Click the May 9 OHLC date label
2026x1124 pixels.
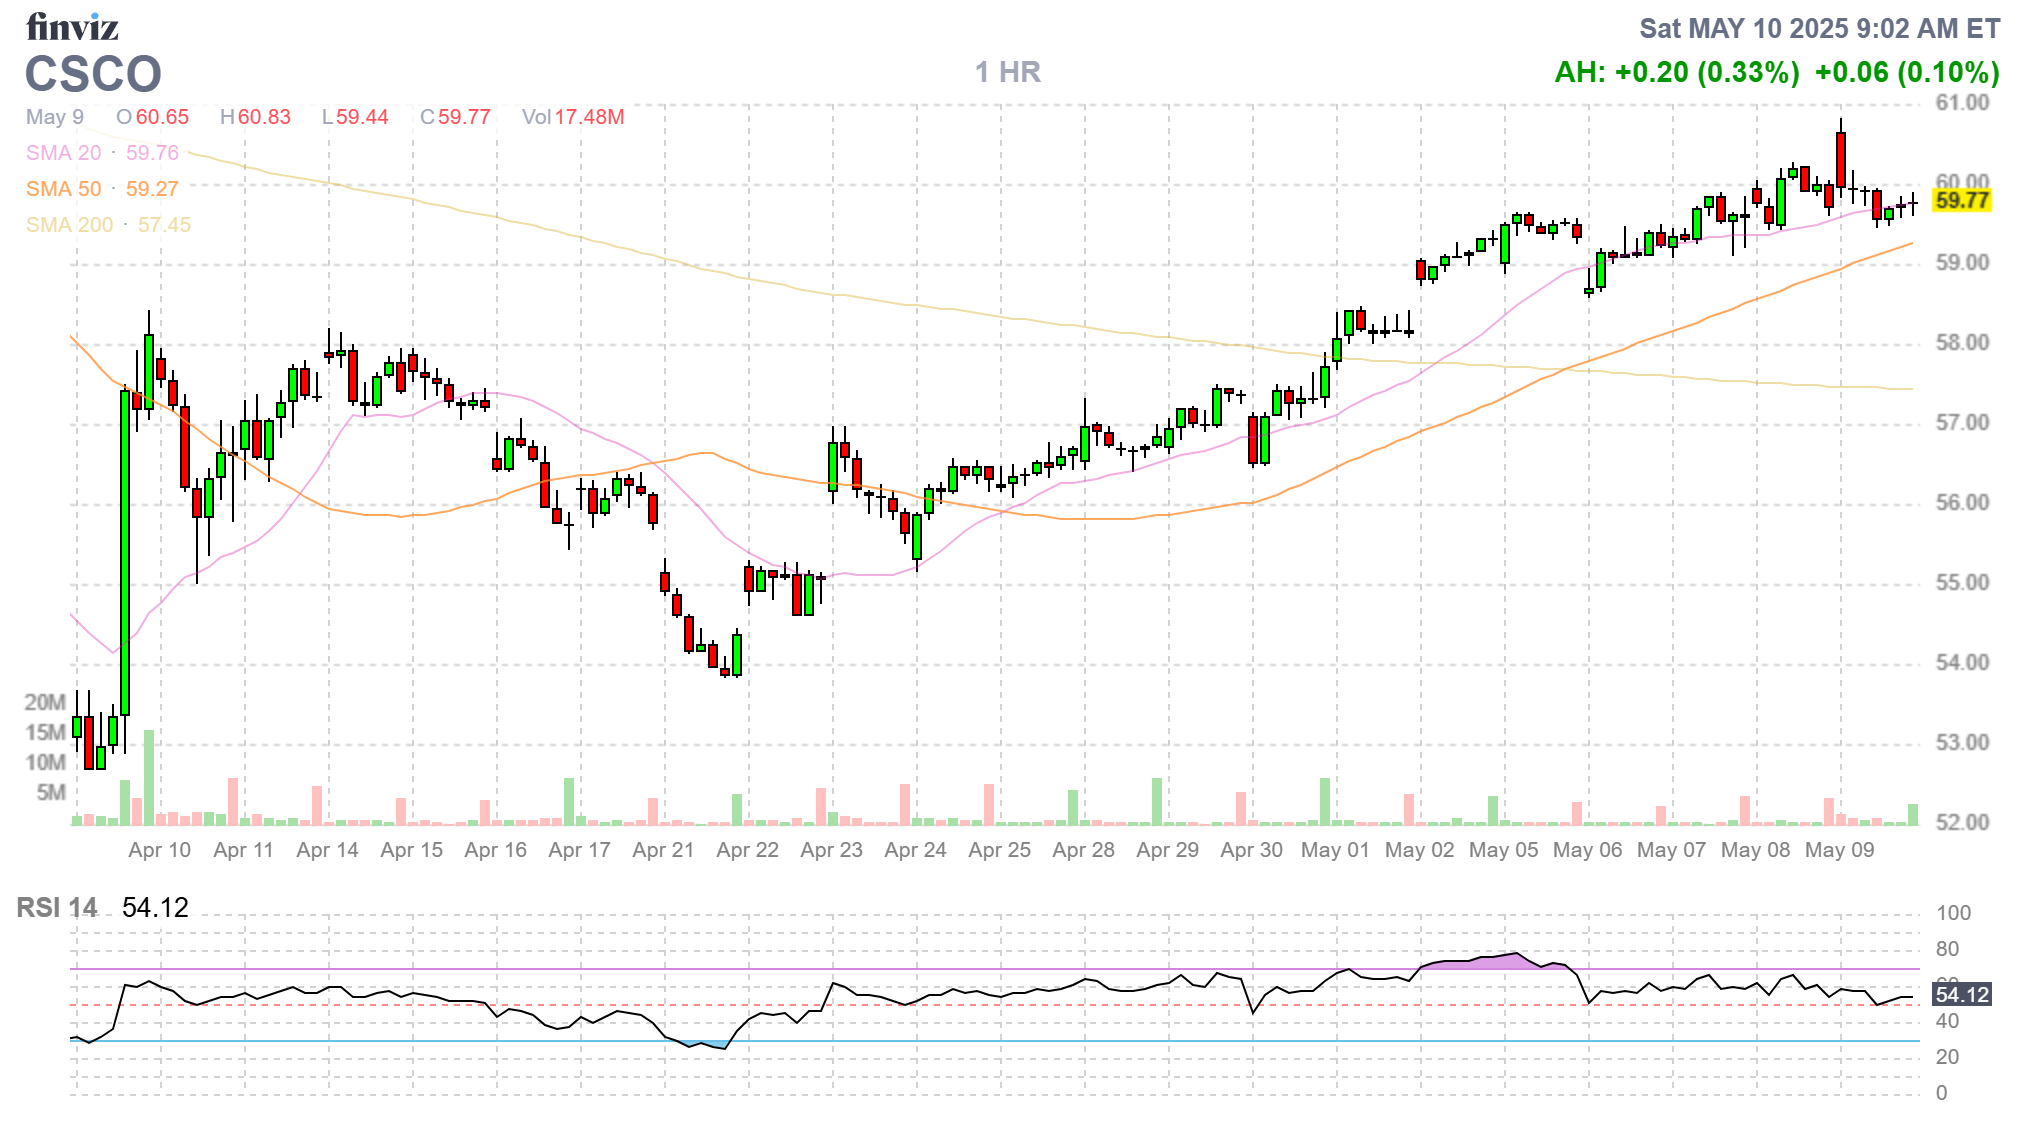55,117
